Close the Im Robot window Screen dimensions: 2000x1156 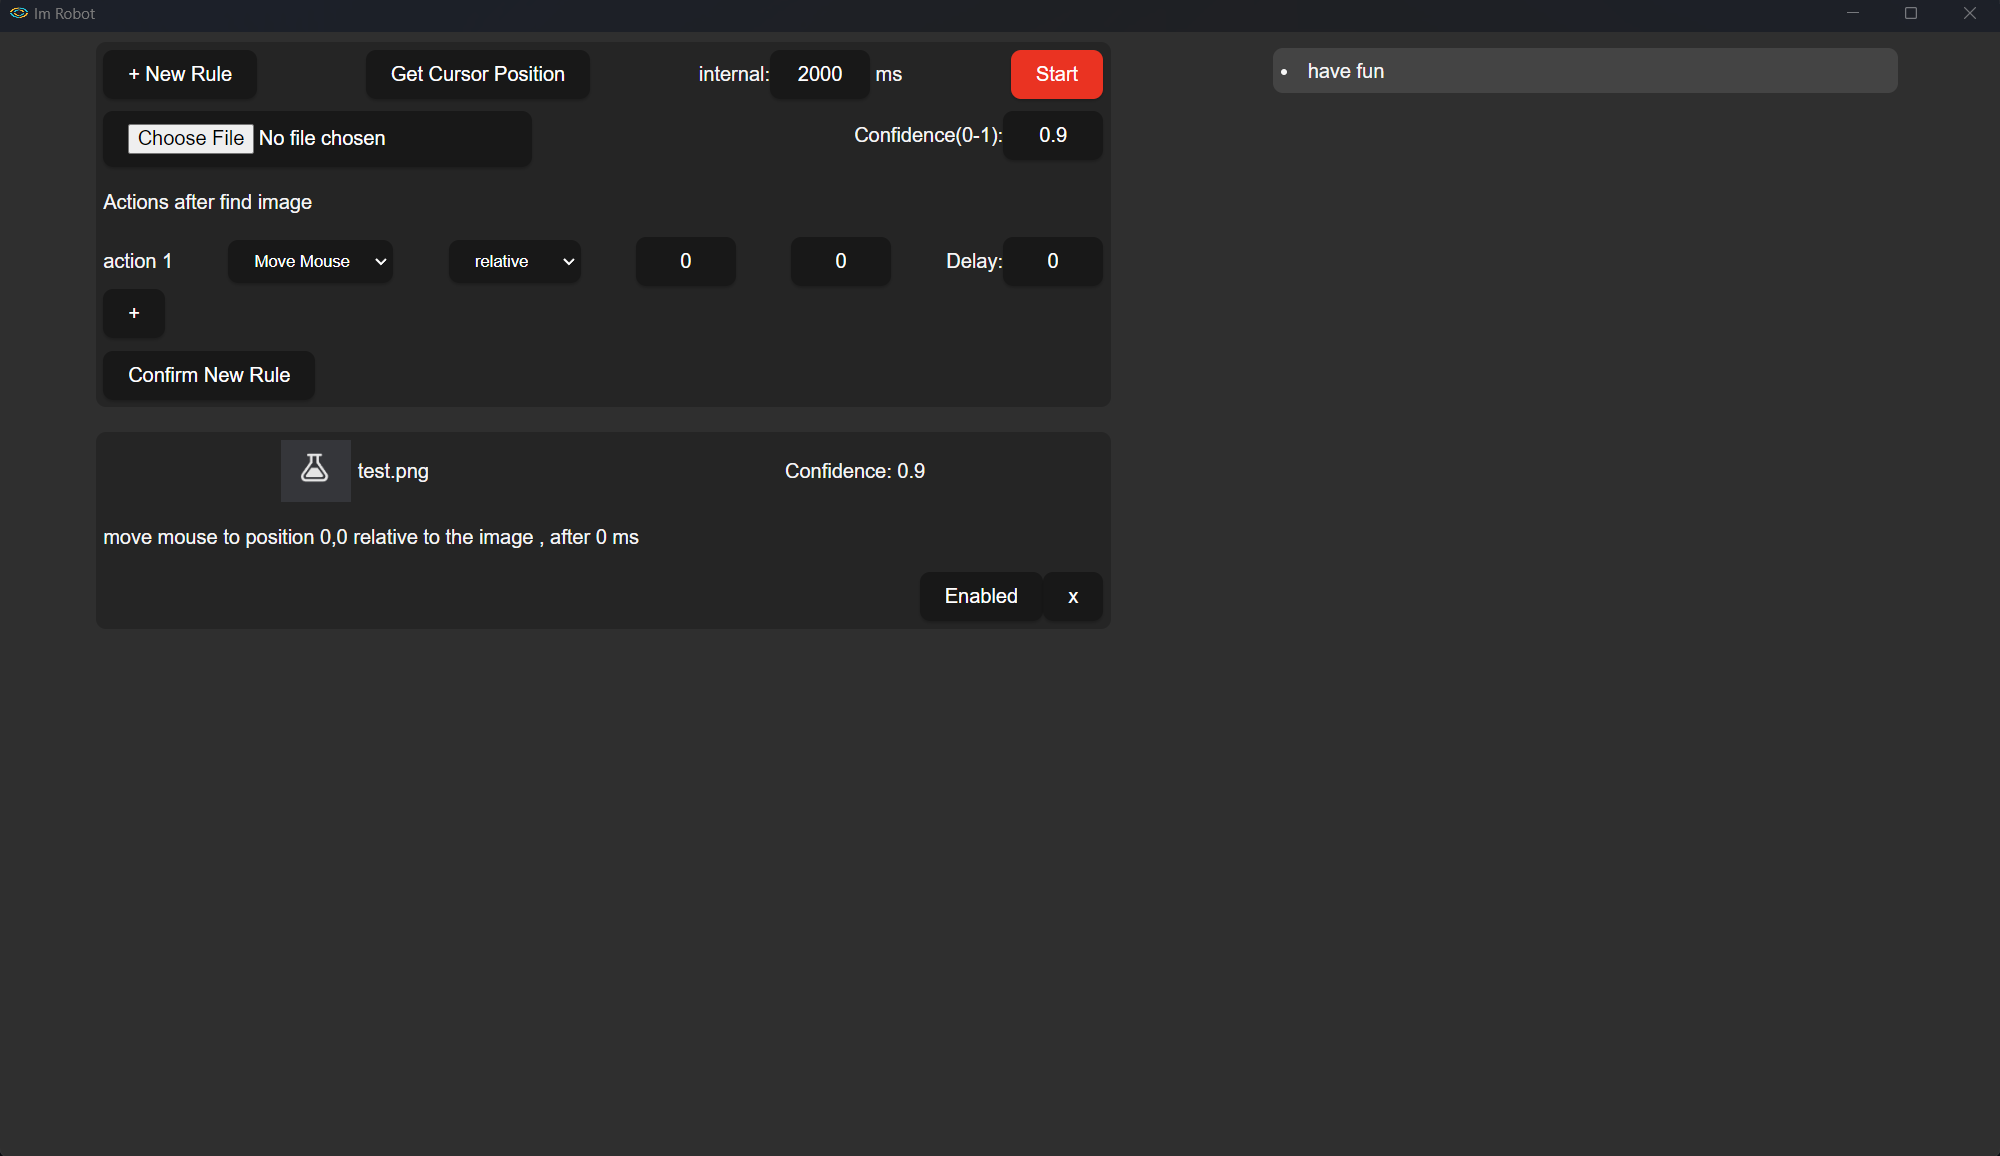click(x=1969, y=13)
